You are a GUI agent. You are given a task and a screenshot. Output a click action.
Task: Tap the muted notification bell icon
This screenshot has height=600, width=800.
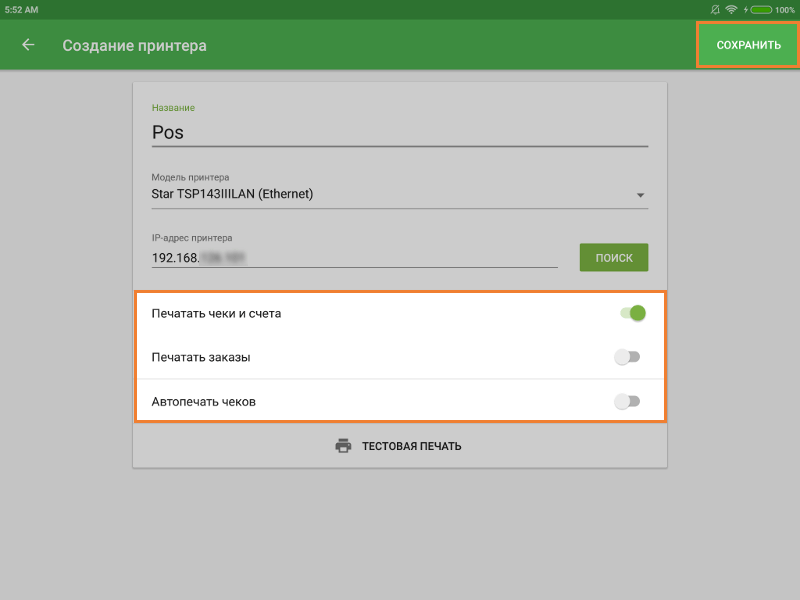(715, 9)
